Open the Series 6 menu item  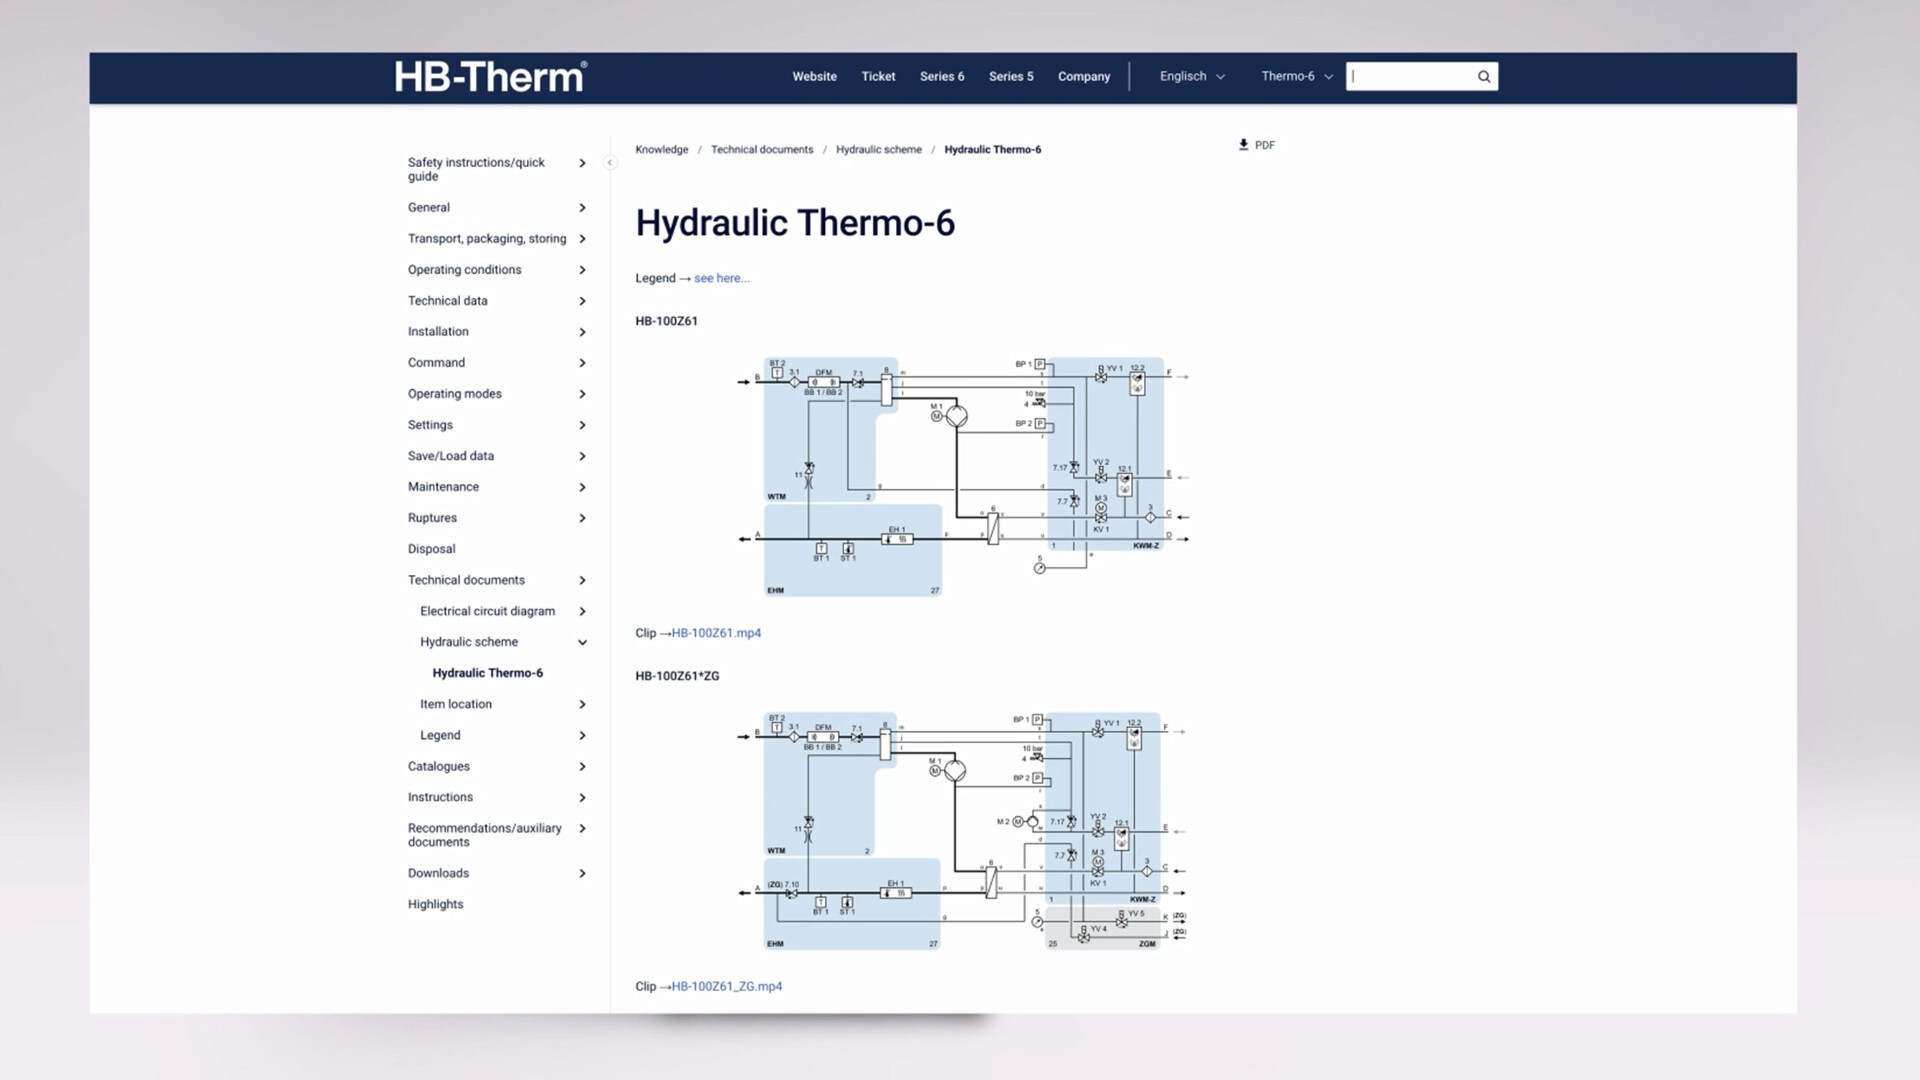(x=942, y=76)
